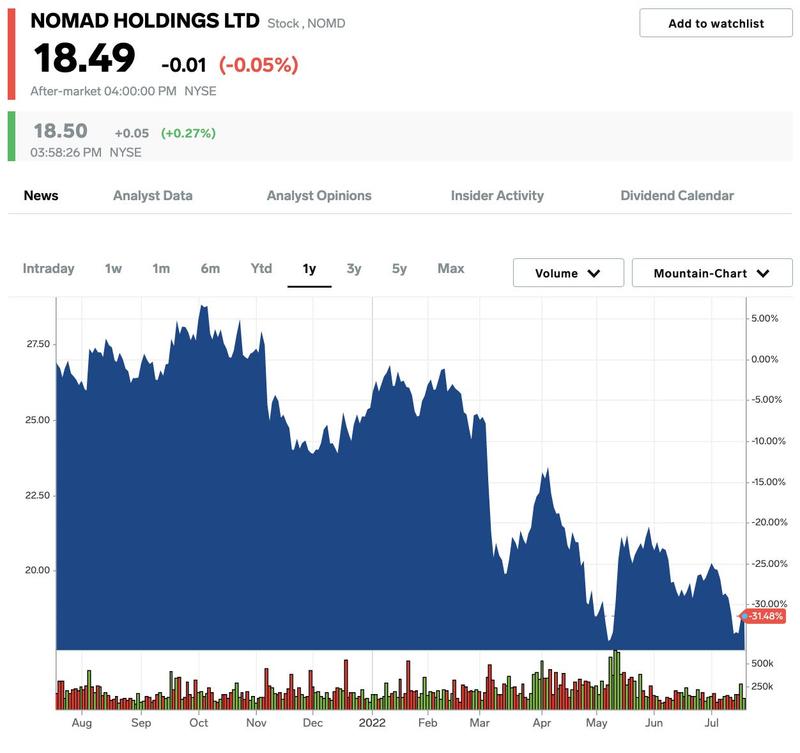Click the 18.50 regular market price

tap(60, 131)
